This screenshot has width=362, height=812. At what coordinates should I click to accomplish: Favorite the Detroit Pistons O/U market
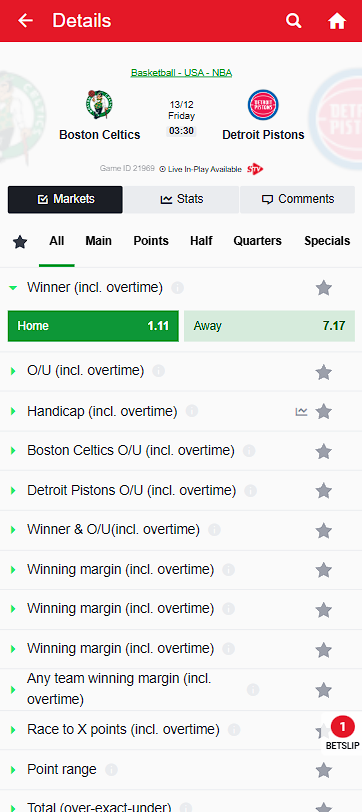click(324, 490)
